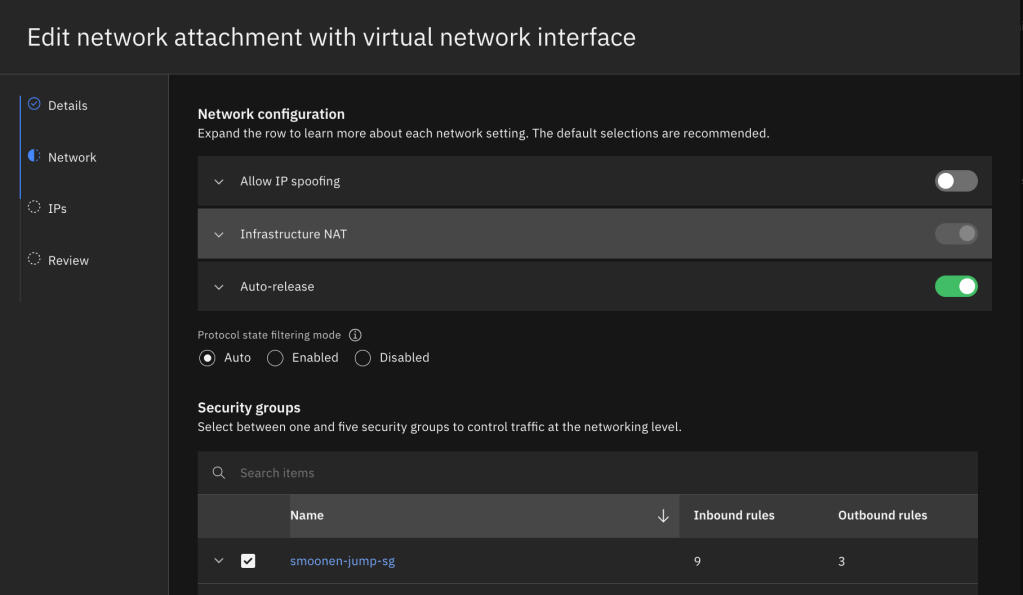Expand the Auto-release row chevron
The image size is (1023, 595).
tap(219, 287)
